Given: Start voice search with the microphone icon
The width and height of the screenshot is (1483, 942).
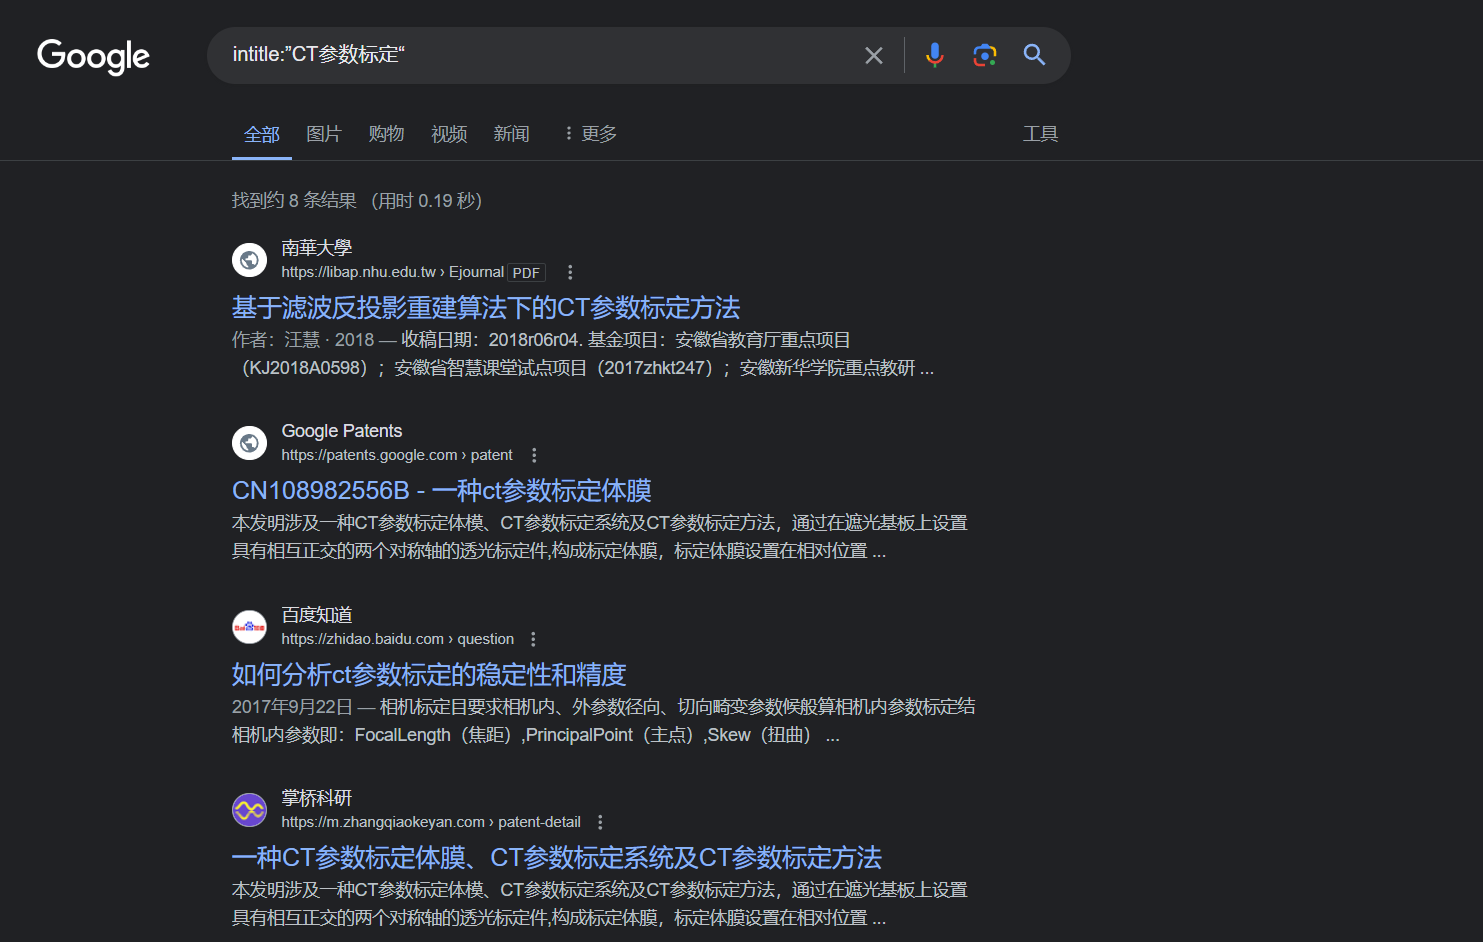Looking at the screenshot, I should (935, 55).
